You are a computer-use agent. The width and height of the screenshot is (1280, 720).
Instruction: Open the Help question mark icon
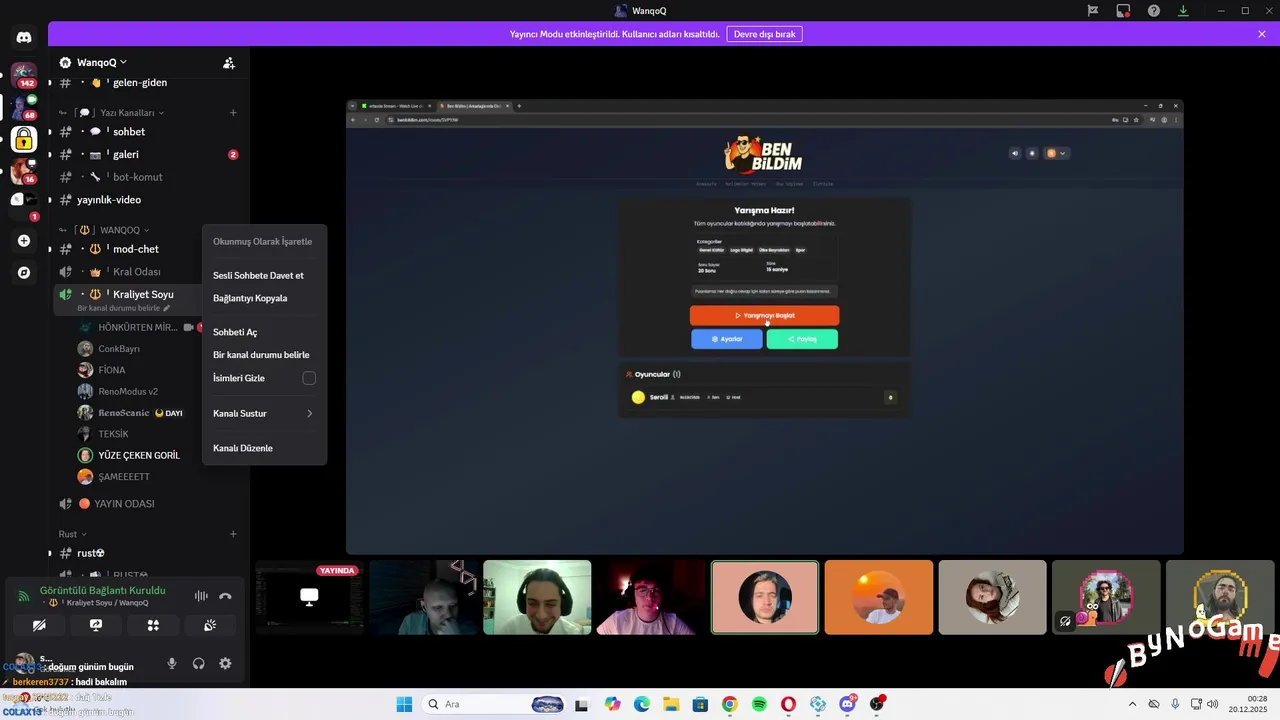[1154, 11]
